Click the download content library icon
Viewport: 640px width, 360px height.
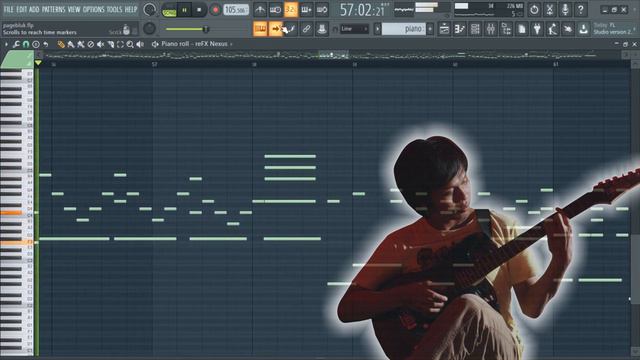tap(584, 29)
